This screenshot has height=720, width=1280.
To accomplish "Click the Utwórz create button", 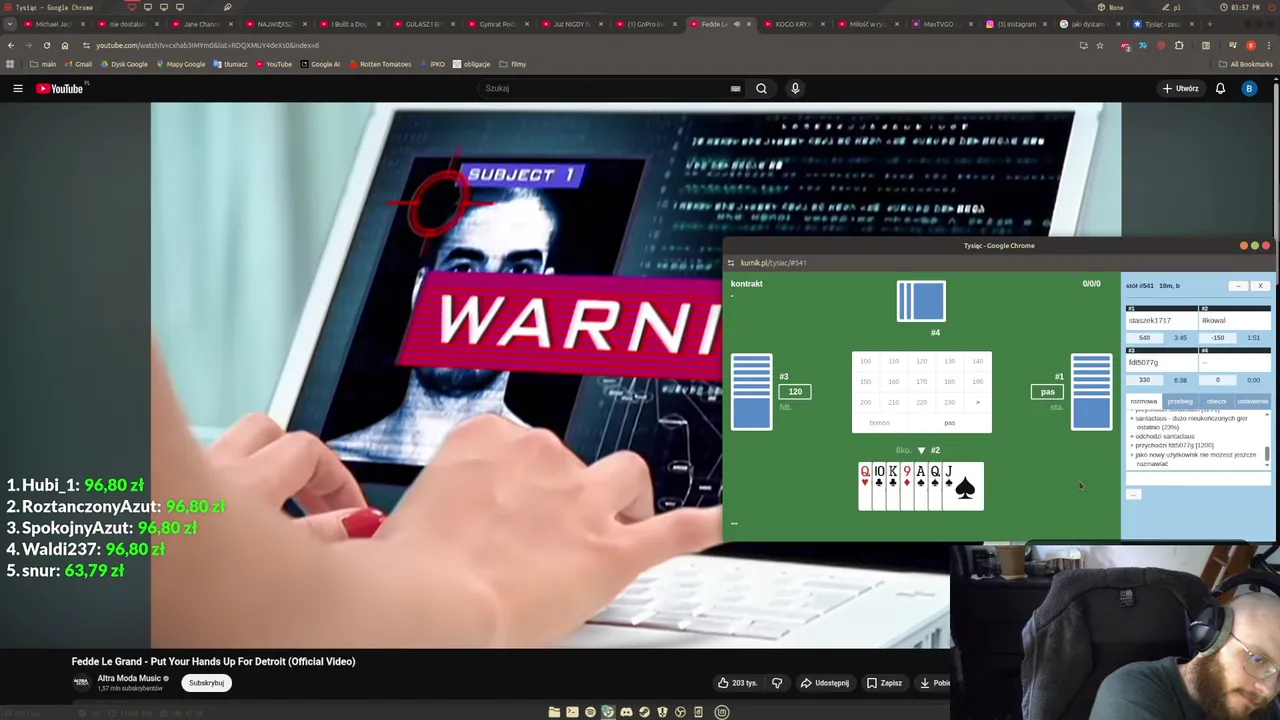I will click(1180, 88).
